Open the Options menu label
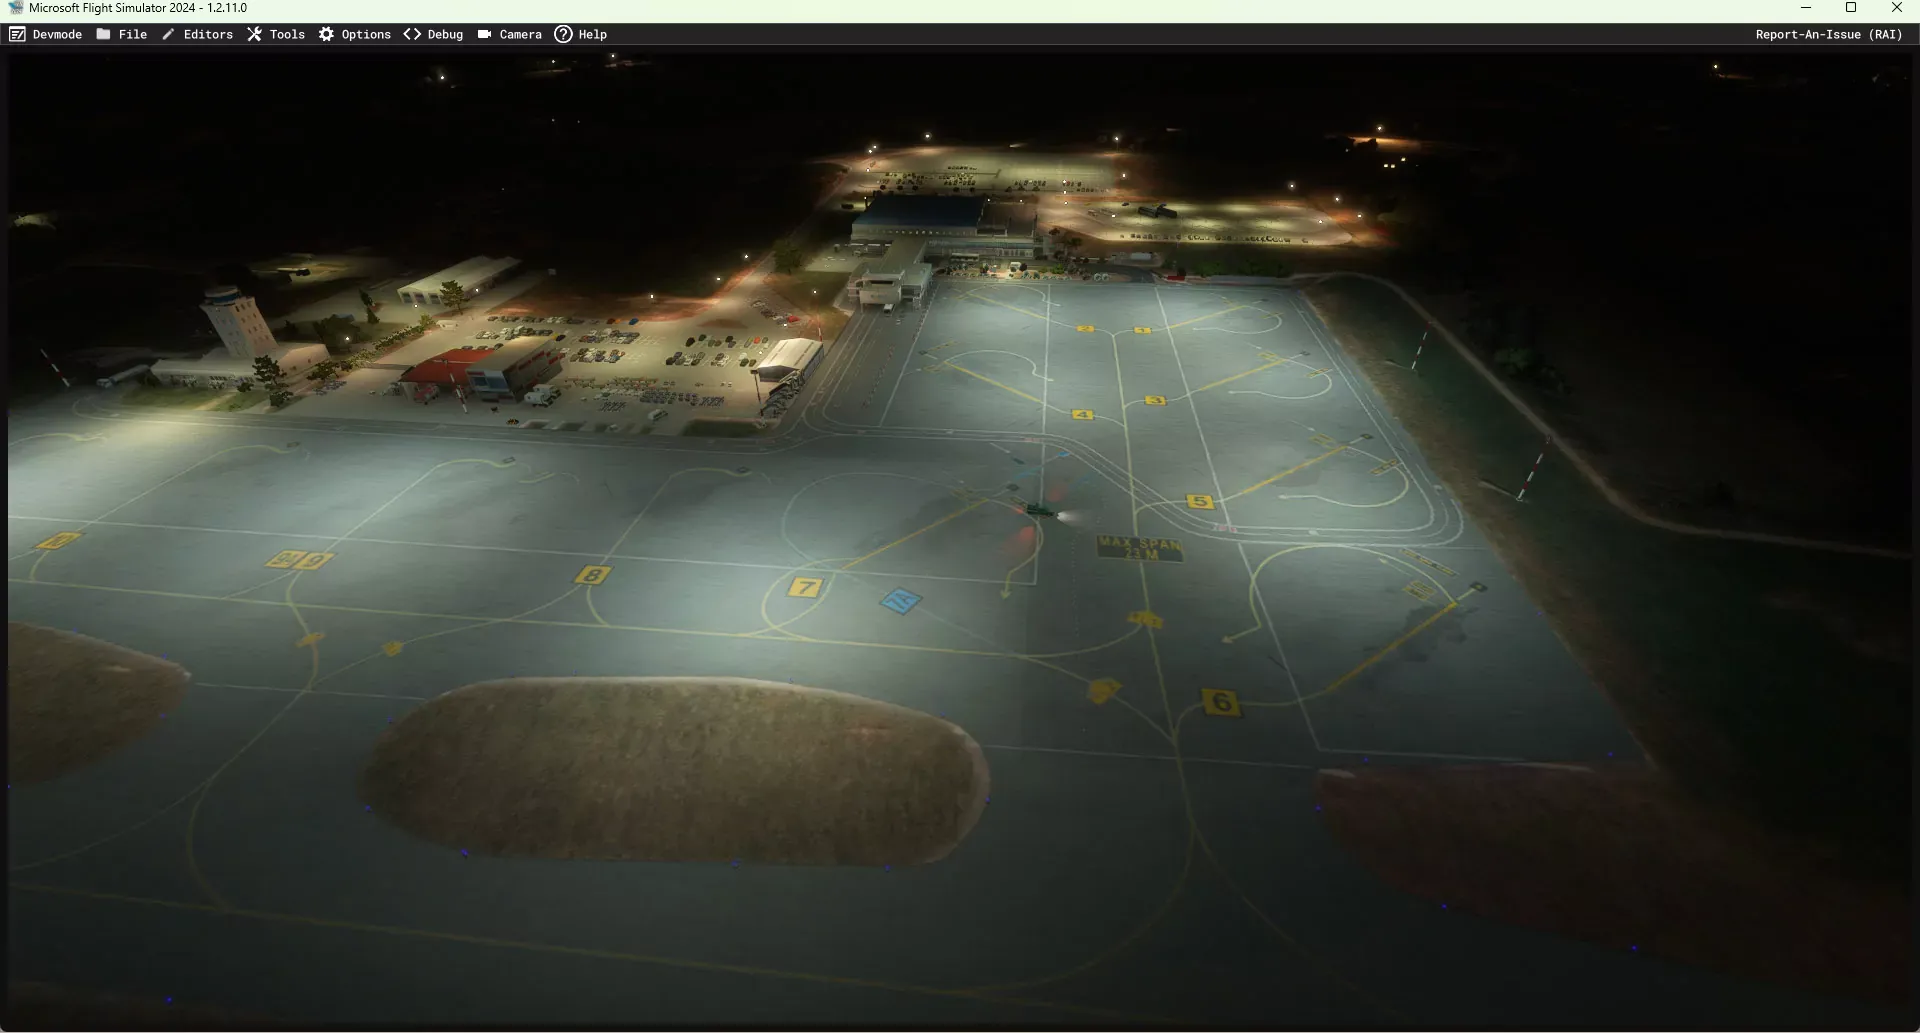The width and height of the screenshot is (1920, 1033). click(366, 34)
